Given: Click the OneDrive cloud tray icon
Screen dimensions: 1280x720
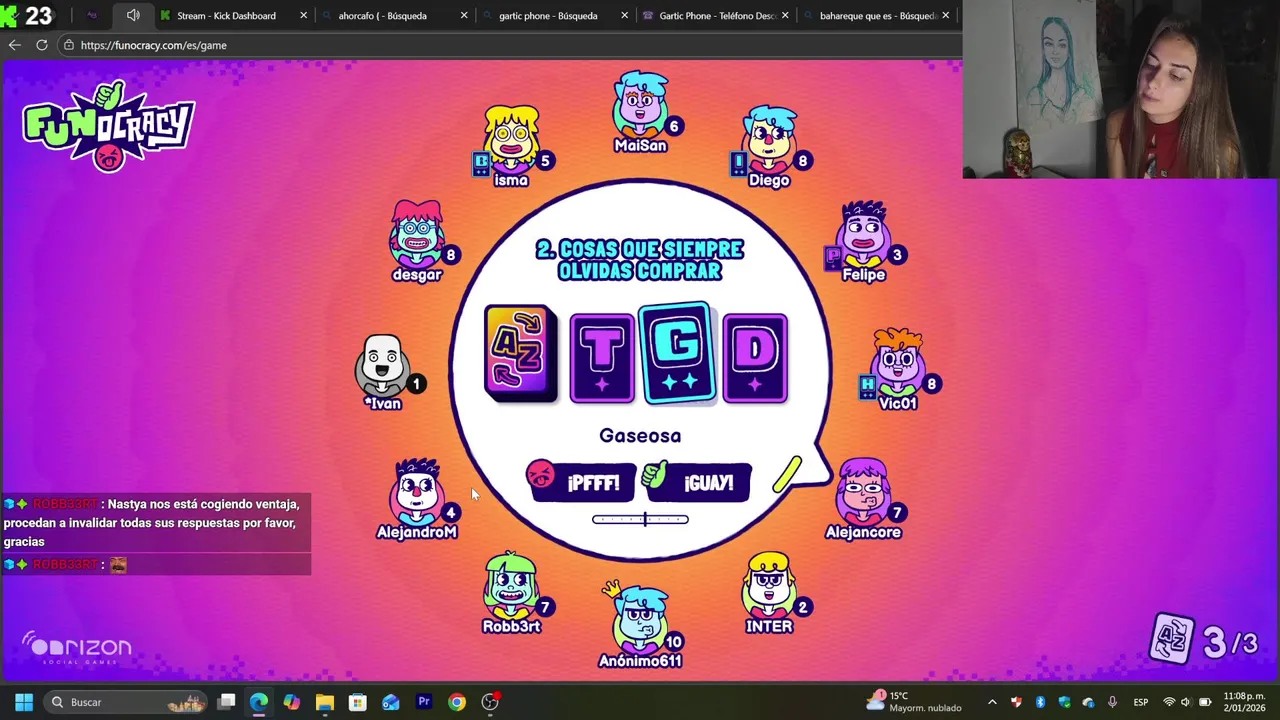Looking at the screenshot, I should (x=1088, y=702).
